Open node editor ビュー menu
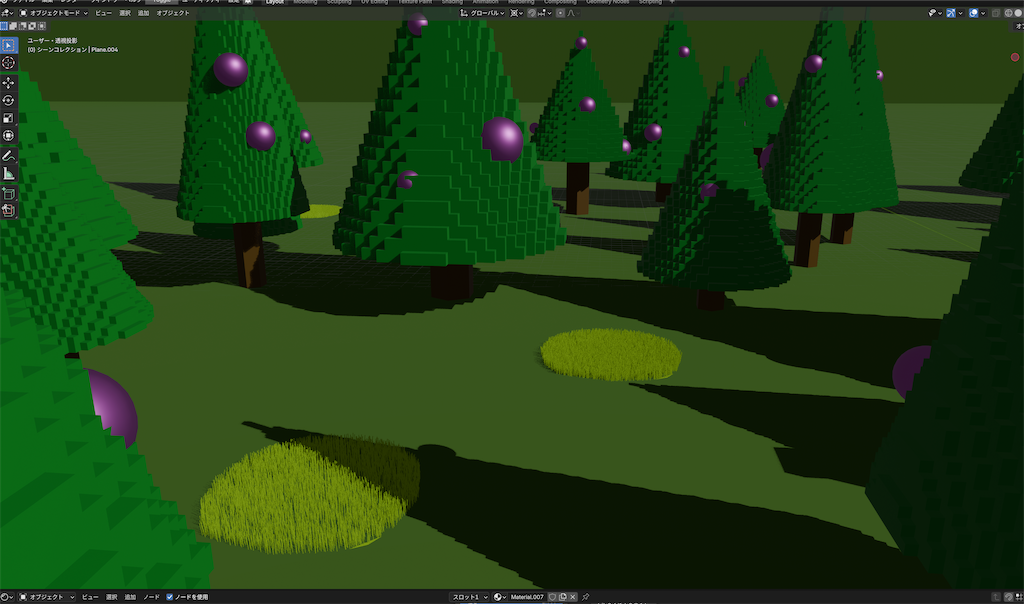 [90, 597]
